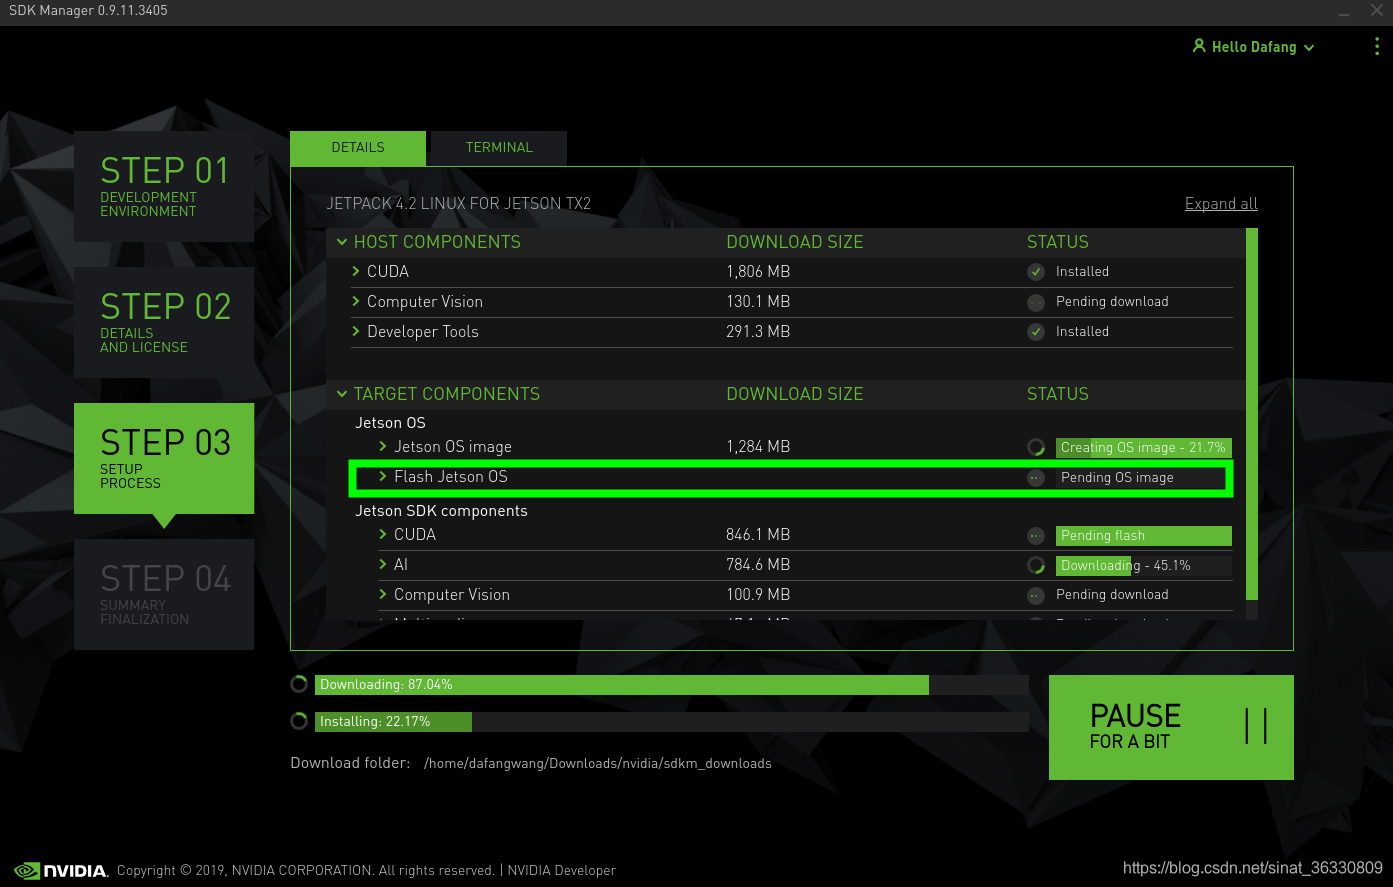Expand the Developer Tools row
Image resolution: width=1393 pixels, height=887 pixels.
[356, 331]
